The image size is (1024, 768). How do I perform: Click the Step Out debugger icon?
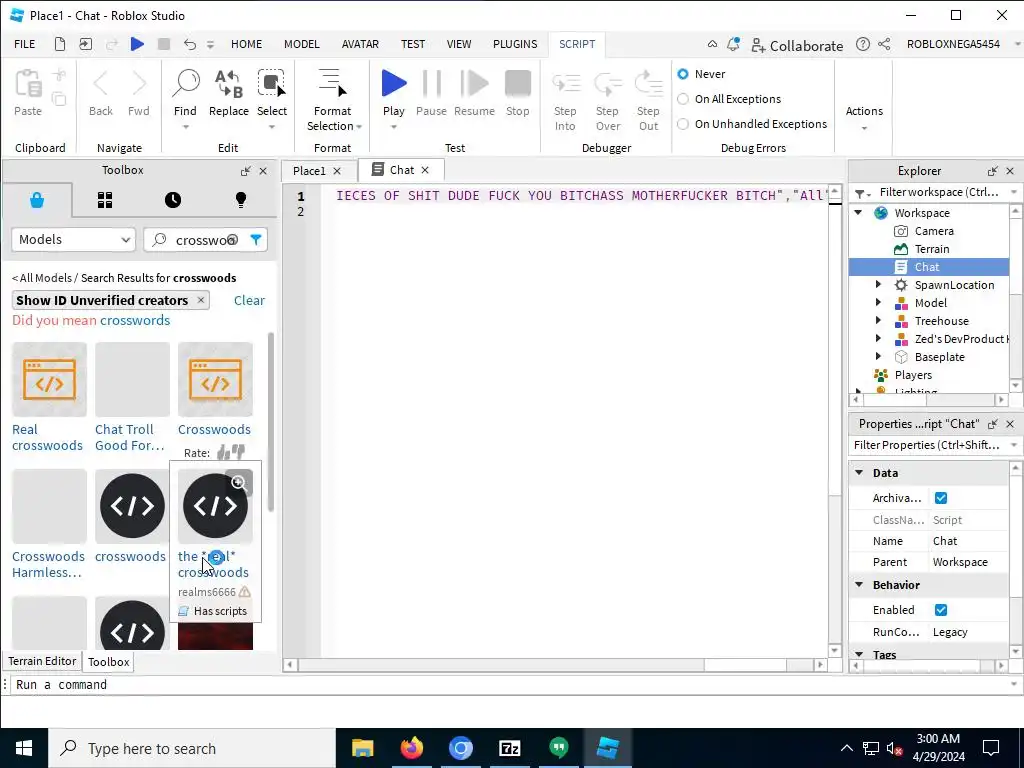[x=648, y=84]
